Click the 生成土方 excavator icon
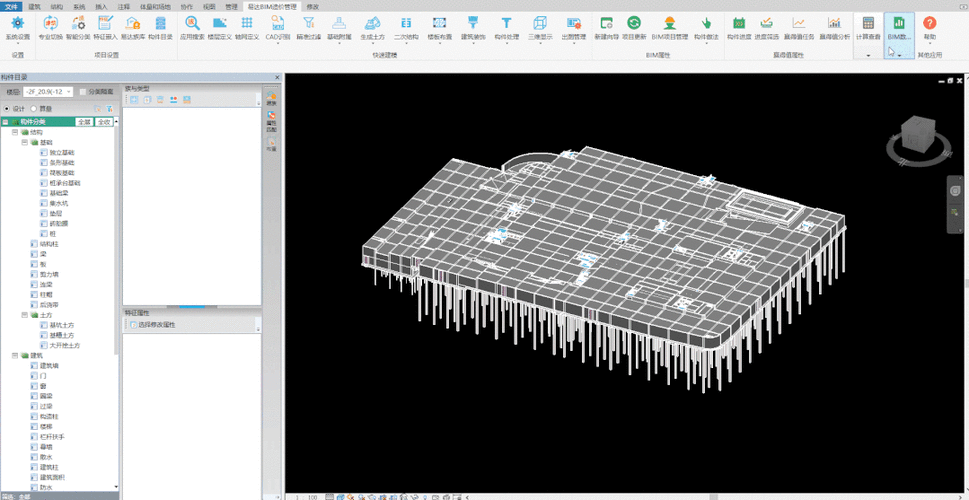Viewport: 969px width, 500px height. [x=371, y=23]
